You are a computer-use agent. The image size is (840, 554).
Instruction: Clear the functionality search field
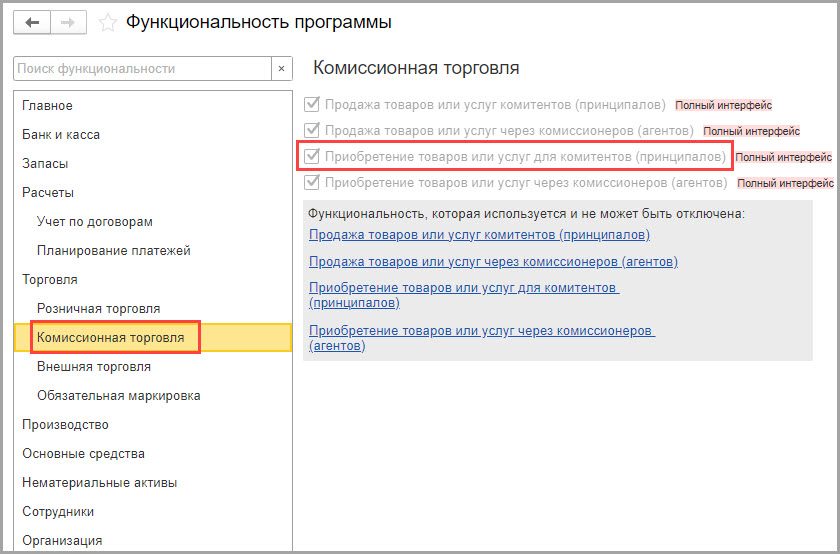[281, 69]
